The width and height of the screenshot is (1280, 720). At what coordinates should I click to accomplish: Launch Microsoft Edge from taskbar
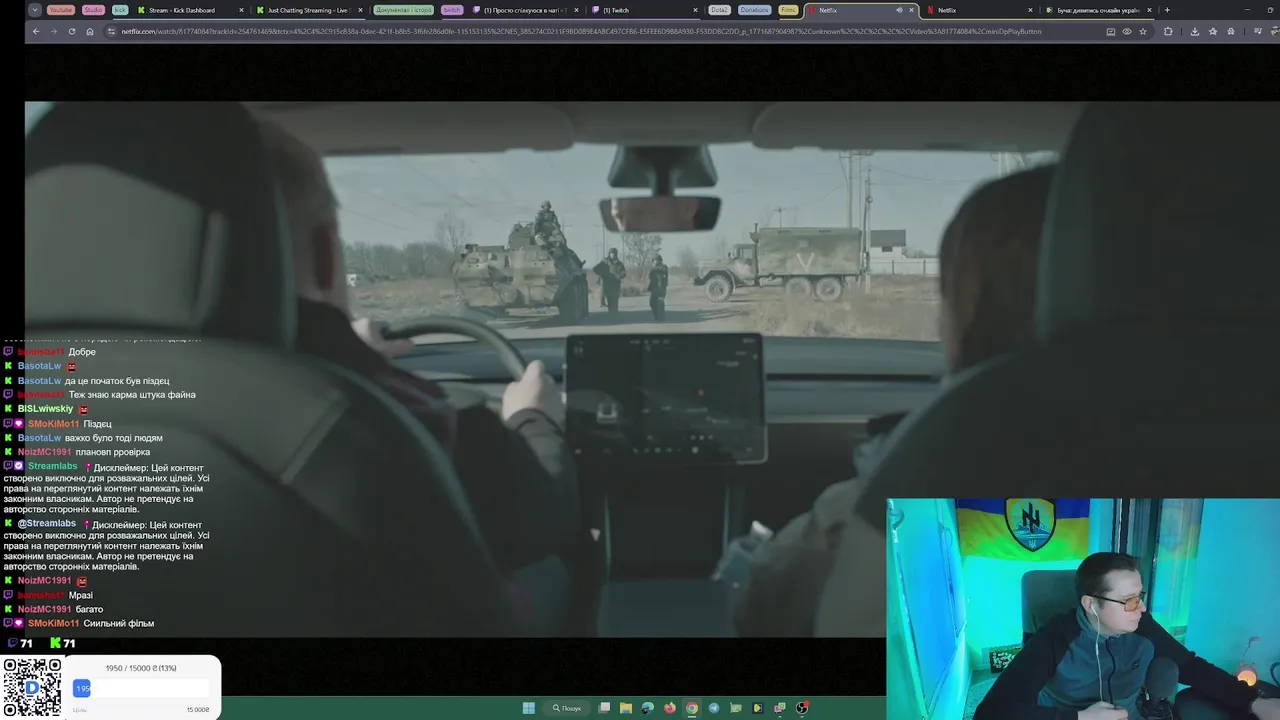pos(648,708)
